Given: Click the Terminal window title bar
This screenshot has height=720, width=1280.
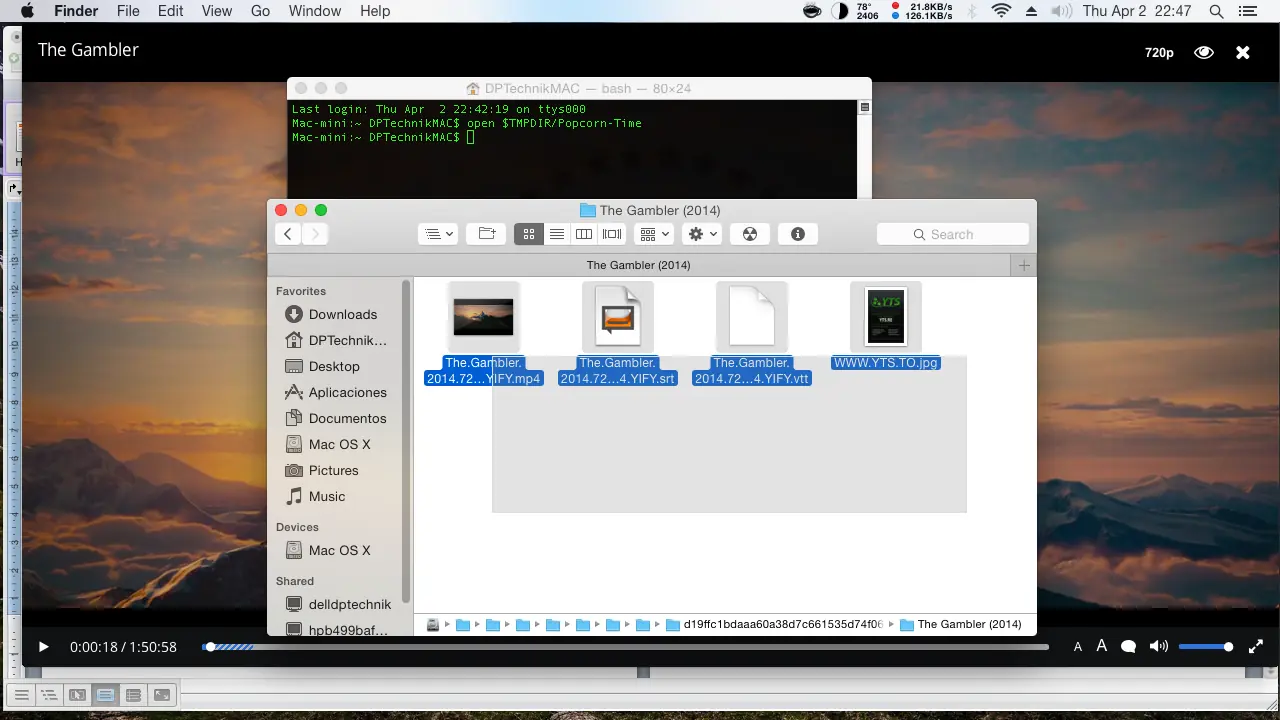Looking at the screenshot, I should pos(579,88).
